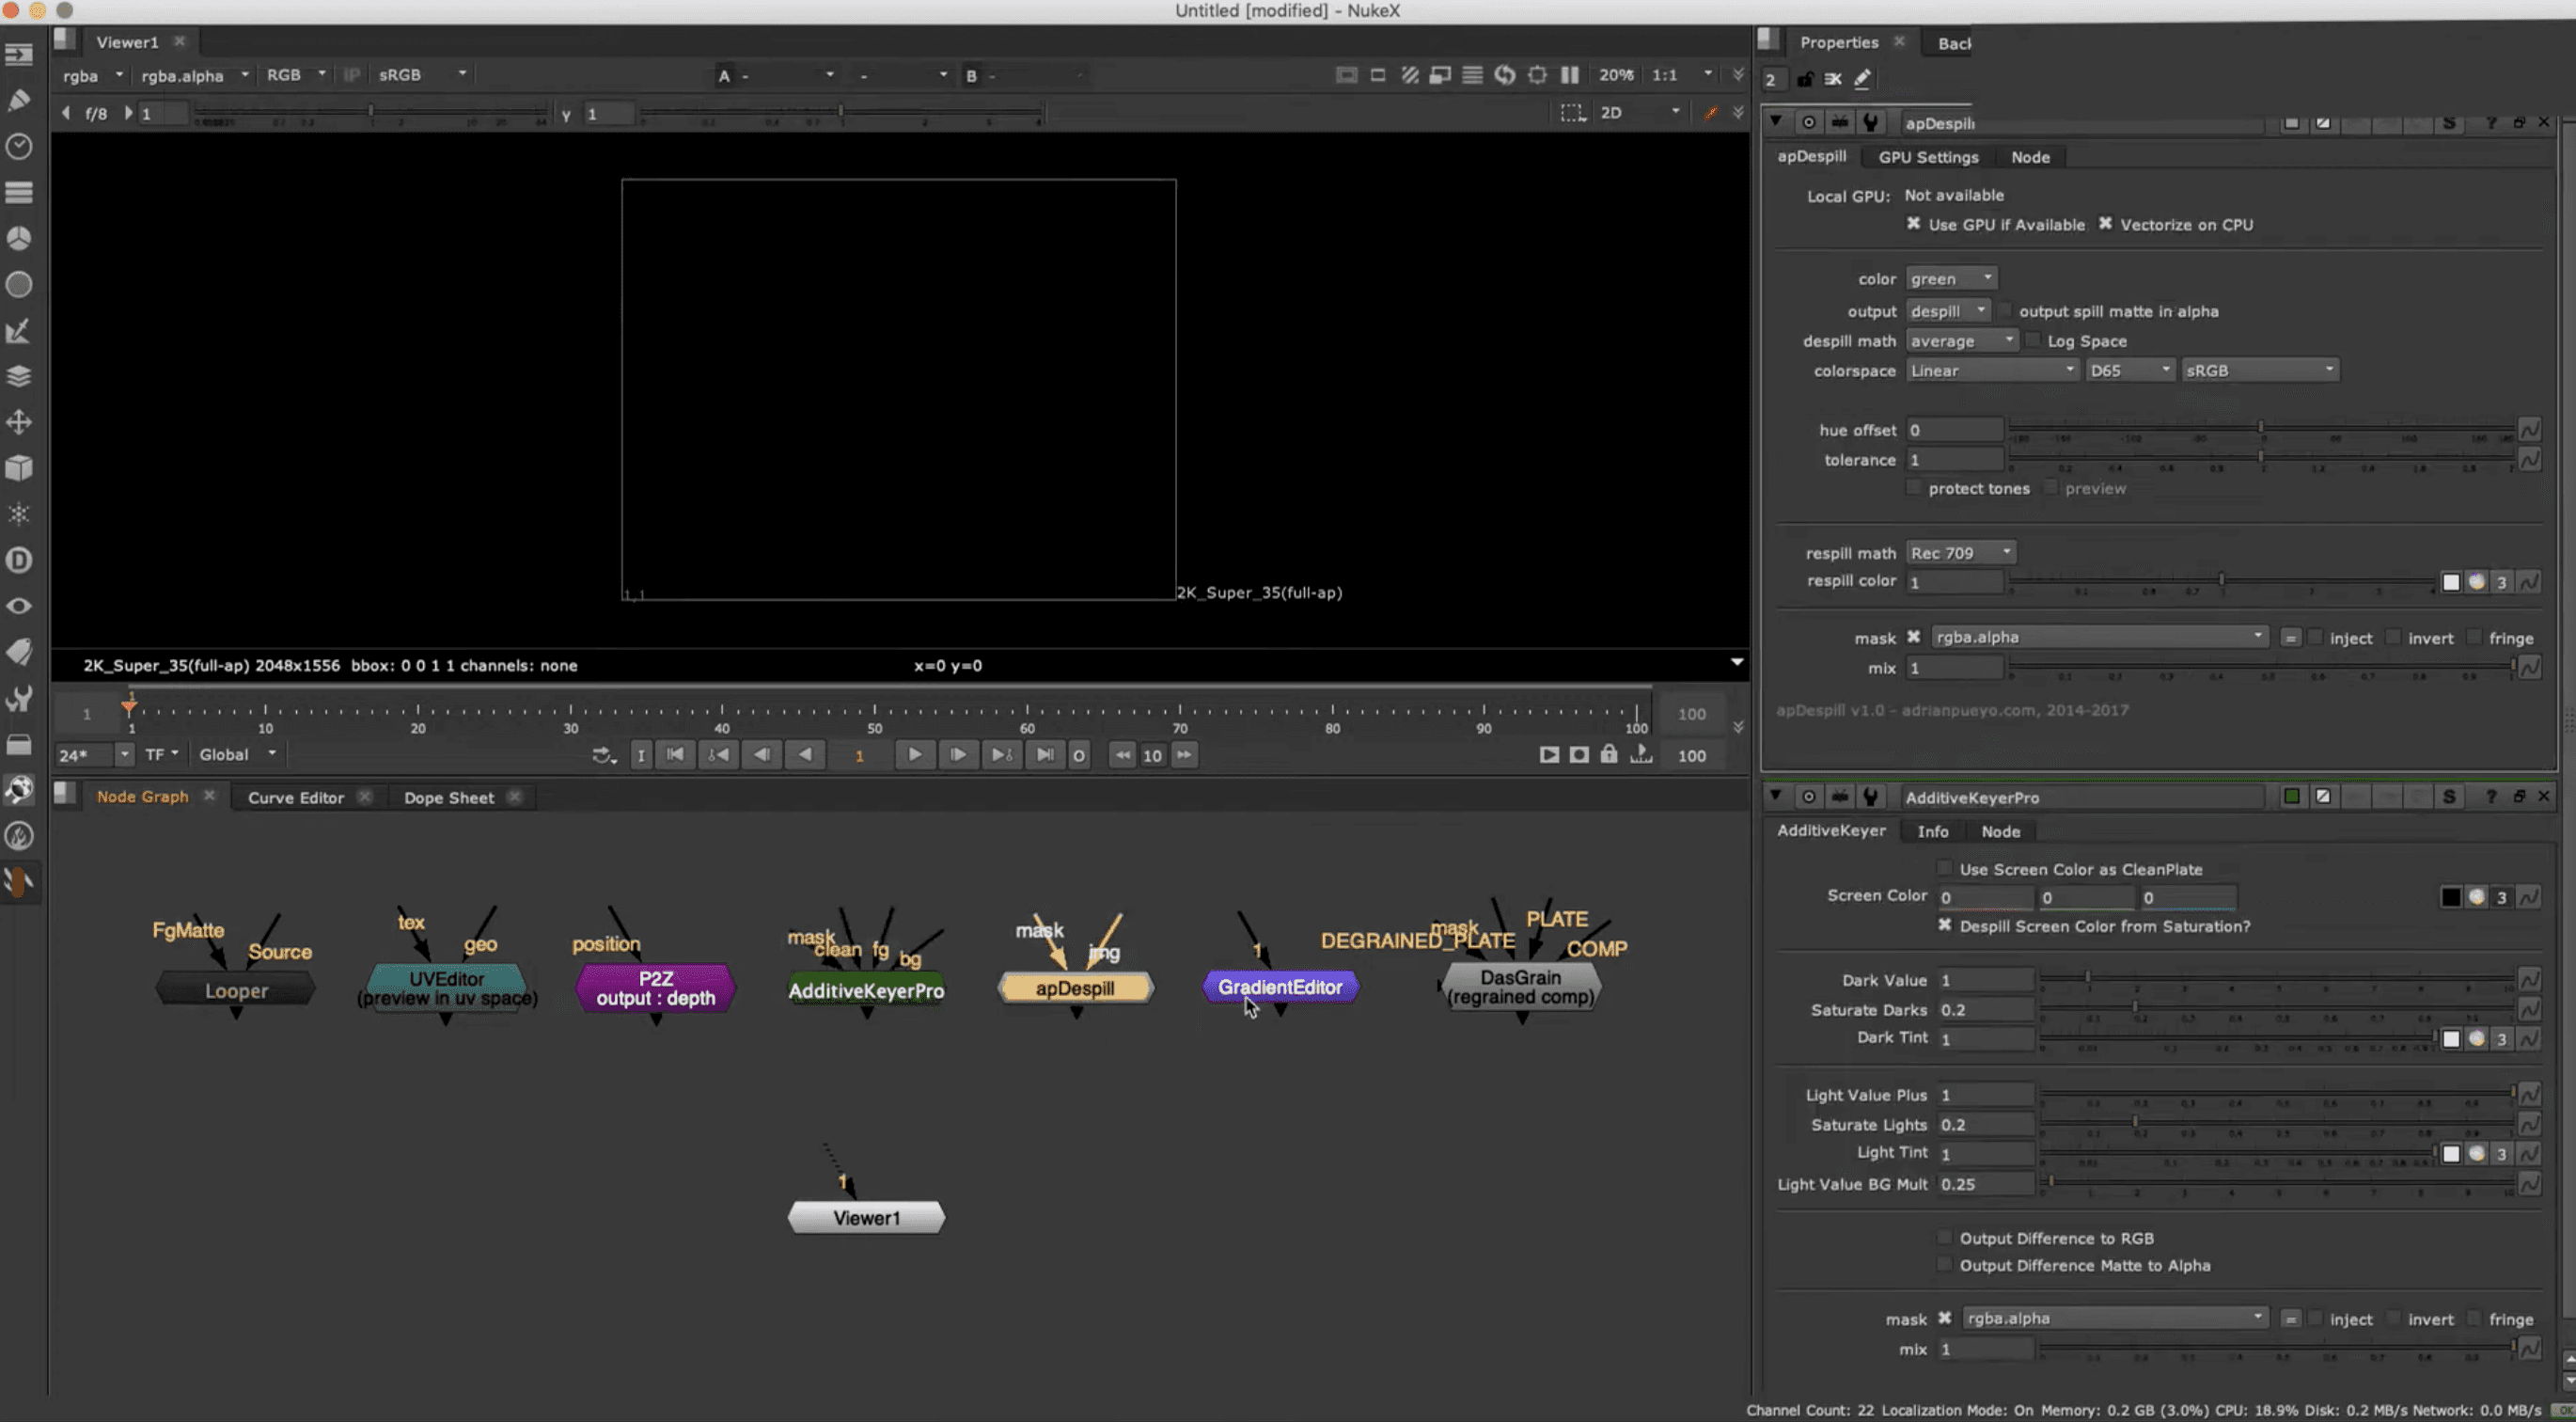Uncheck Despill Screen Color from Saturation
The width and height of the screenshot is (2576, 1422).
(x=1944, y=926)
